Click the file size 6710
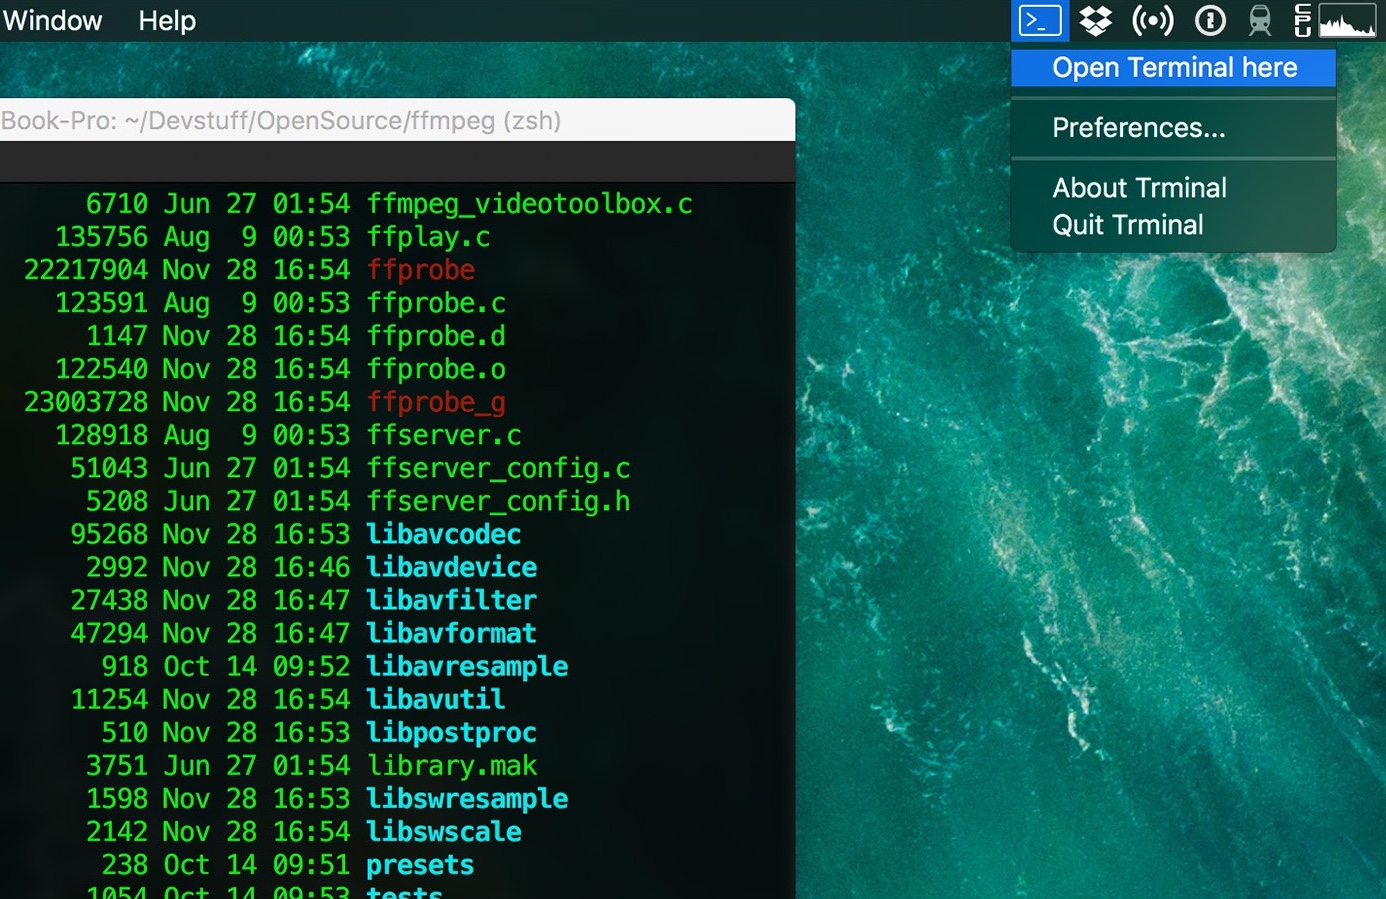The height and width of the screenshot is (899, 1386). [117, 204]
